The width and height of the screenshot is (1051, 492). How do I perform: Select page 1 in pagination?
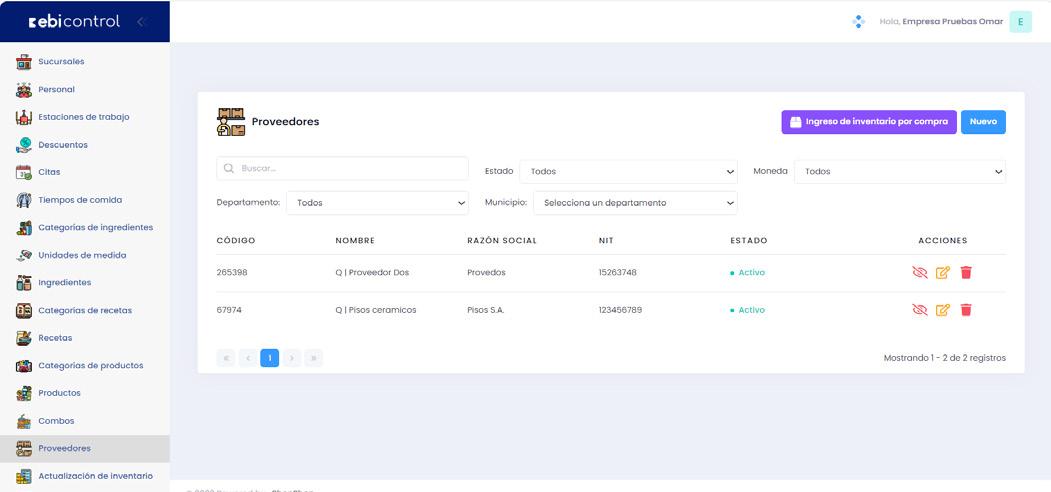coord(269,358)
